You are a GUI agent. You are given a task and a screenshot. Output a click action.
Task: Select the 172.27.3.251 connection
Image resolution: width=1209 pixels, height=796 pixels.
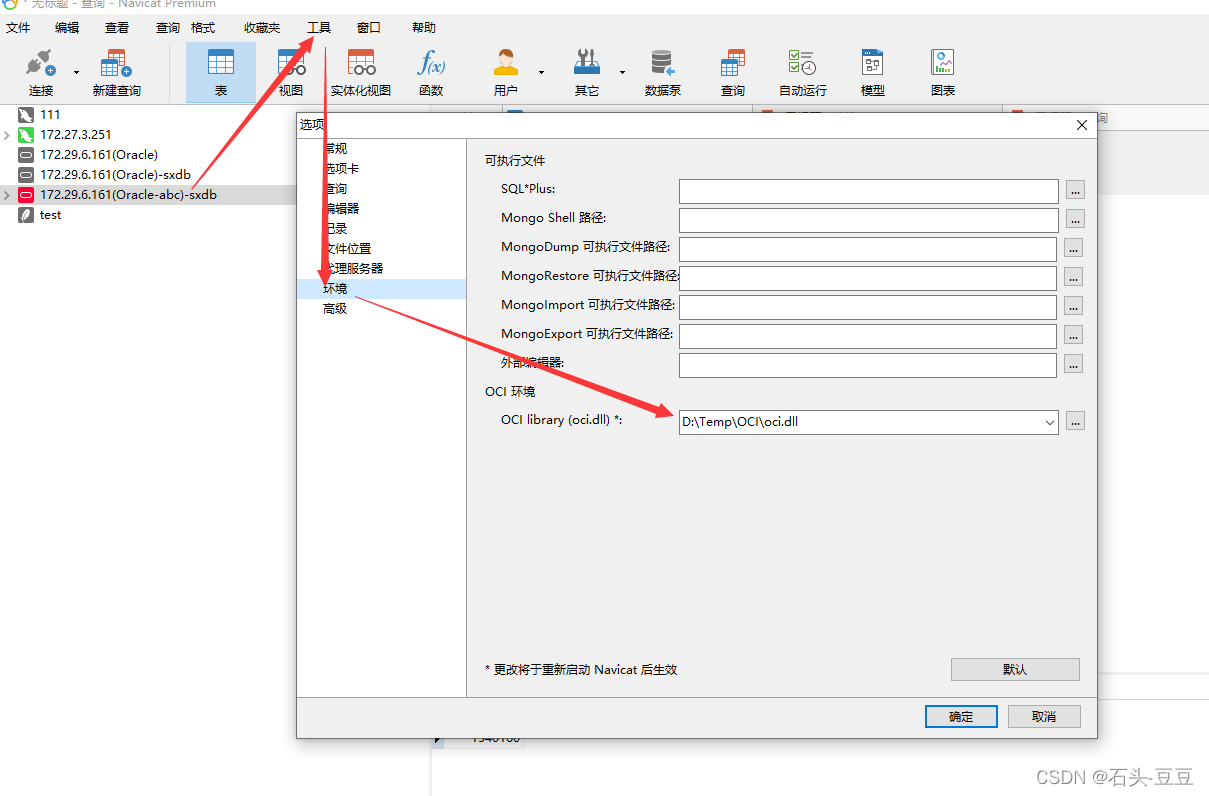(x=75, y=135)
